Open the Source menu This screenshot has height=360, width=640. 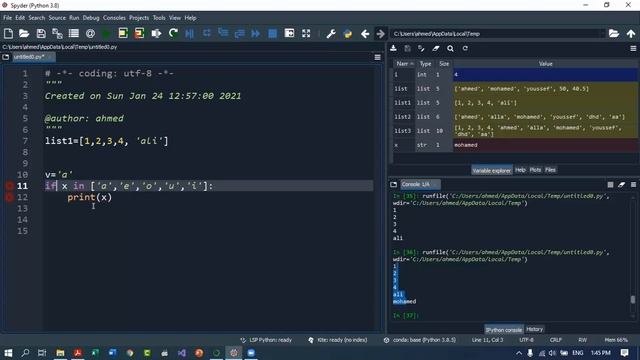coord(57,18)
